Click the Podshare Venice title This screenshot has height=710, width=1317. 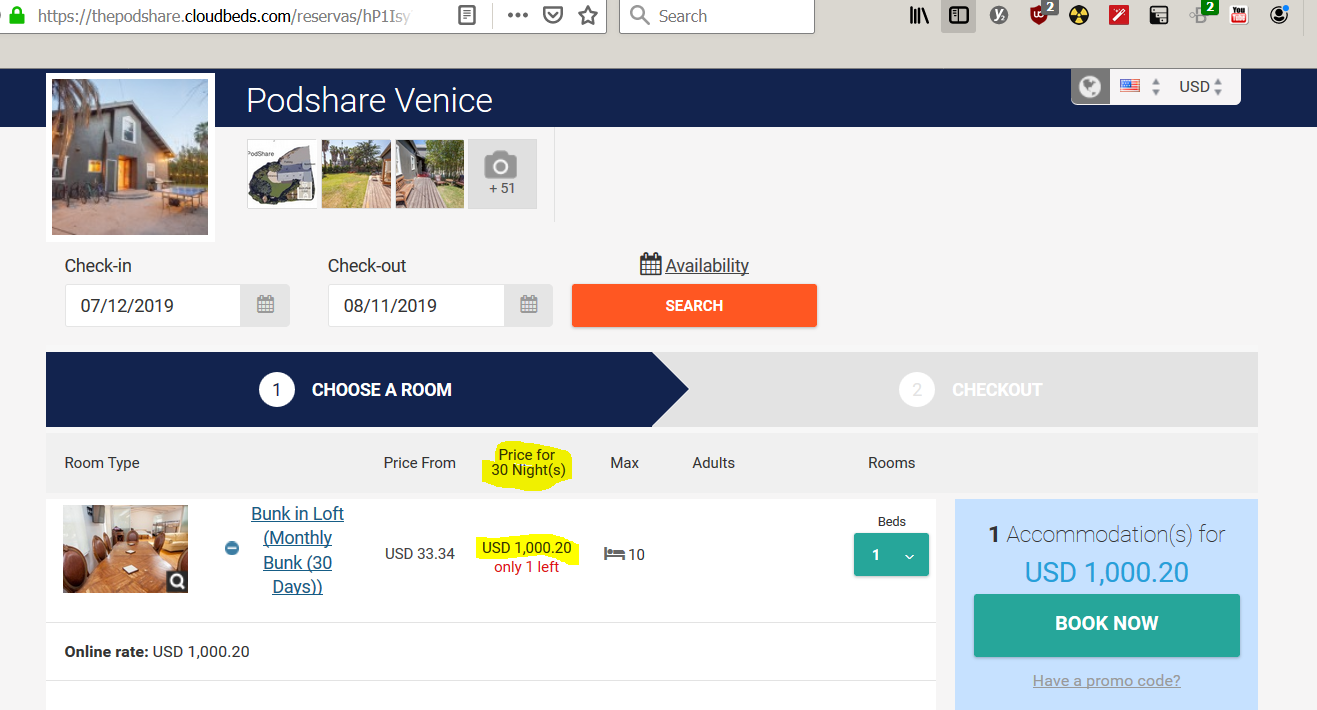(x=369, y=101)
